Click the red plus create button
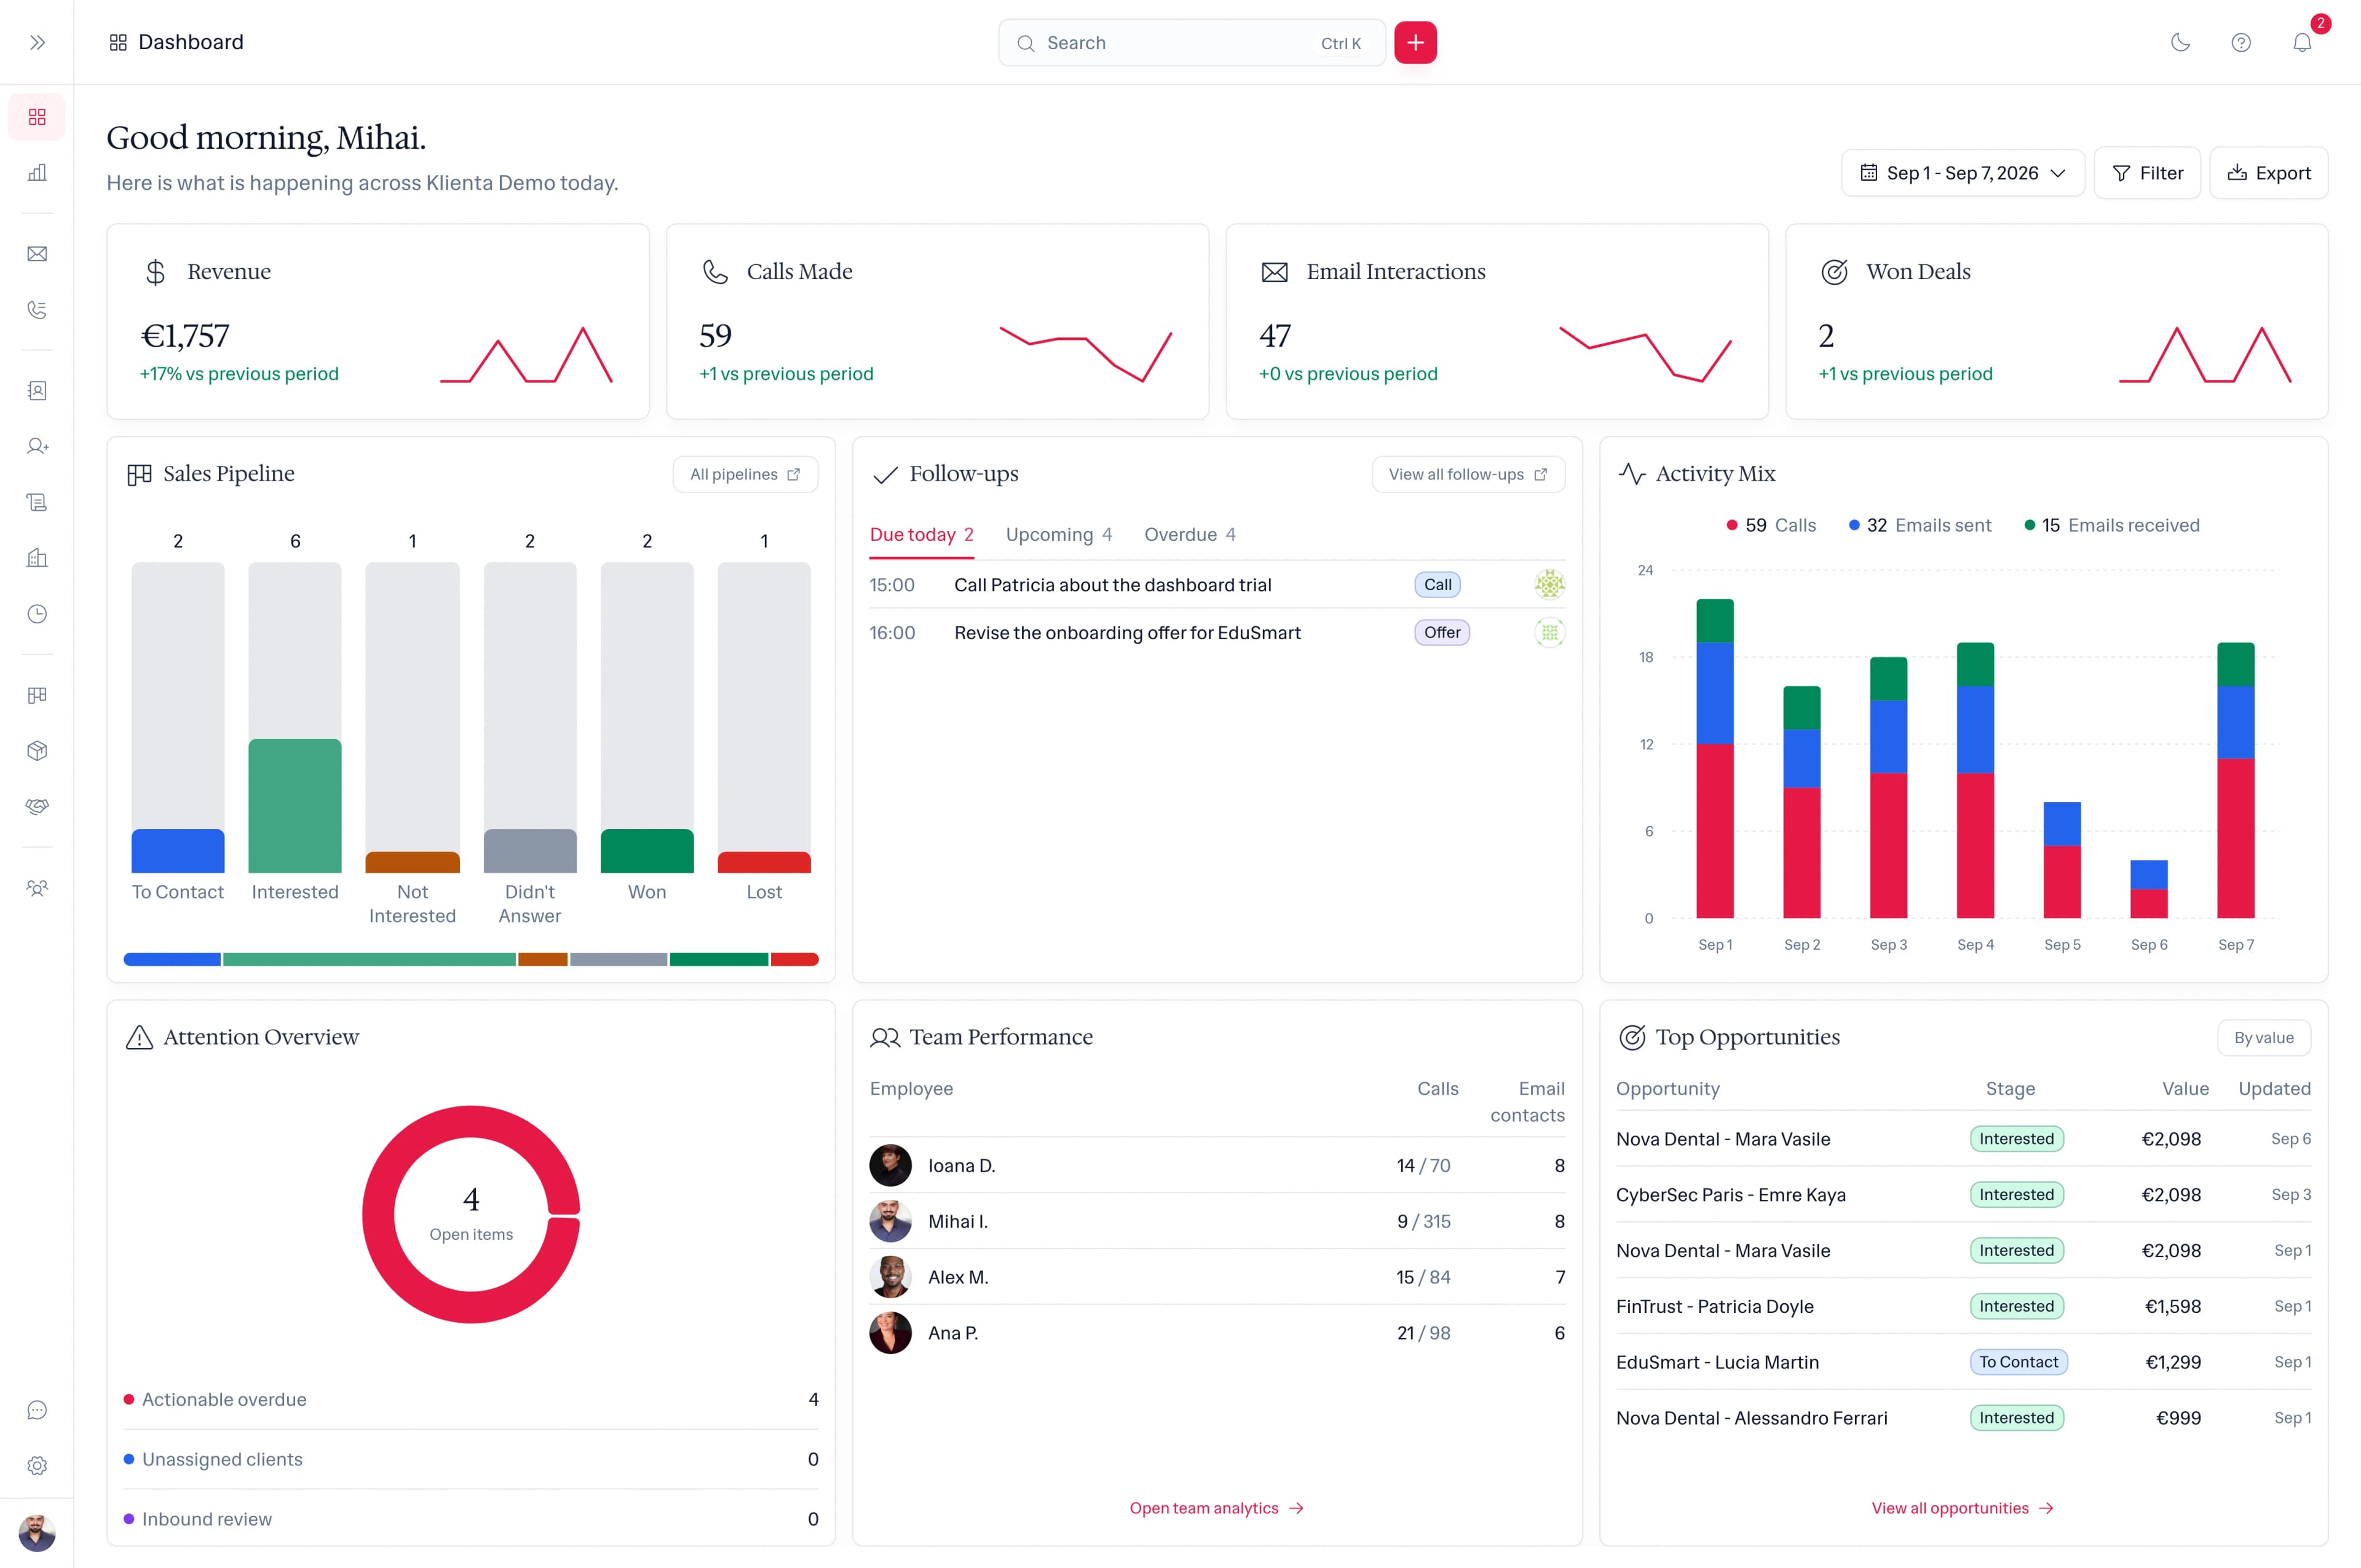2361x1568 pixels. point(1415,42)
